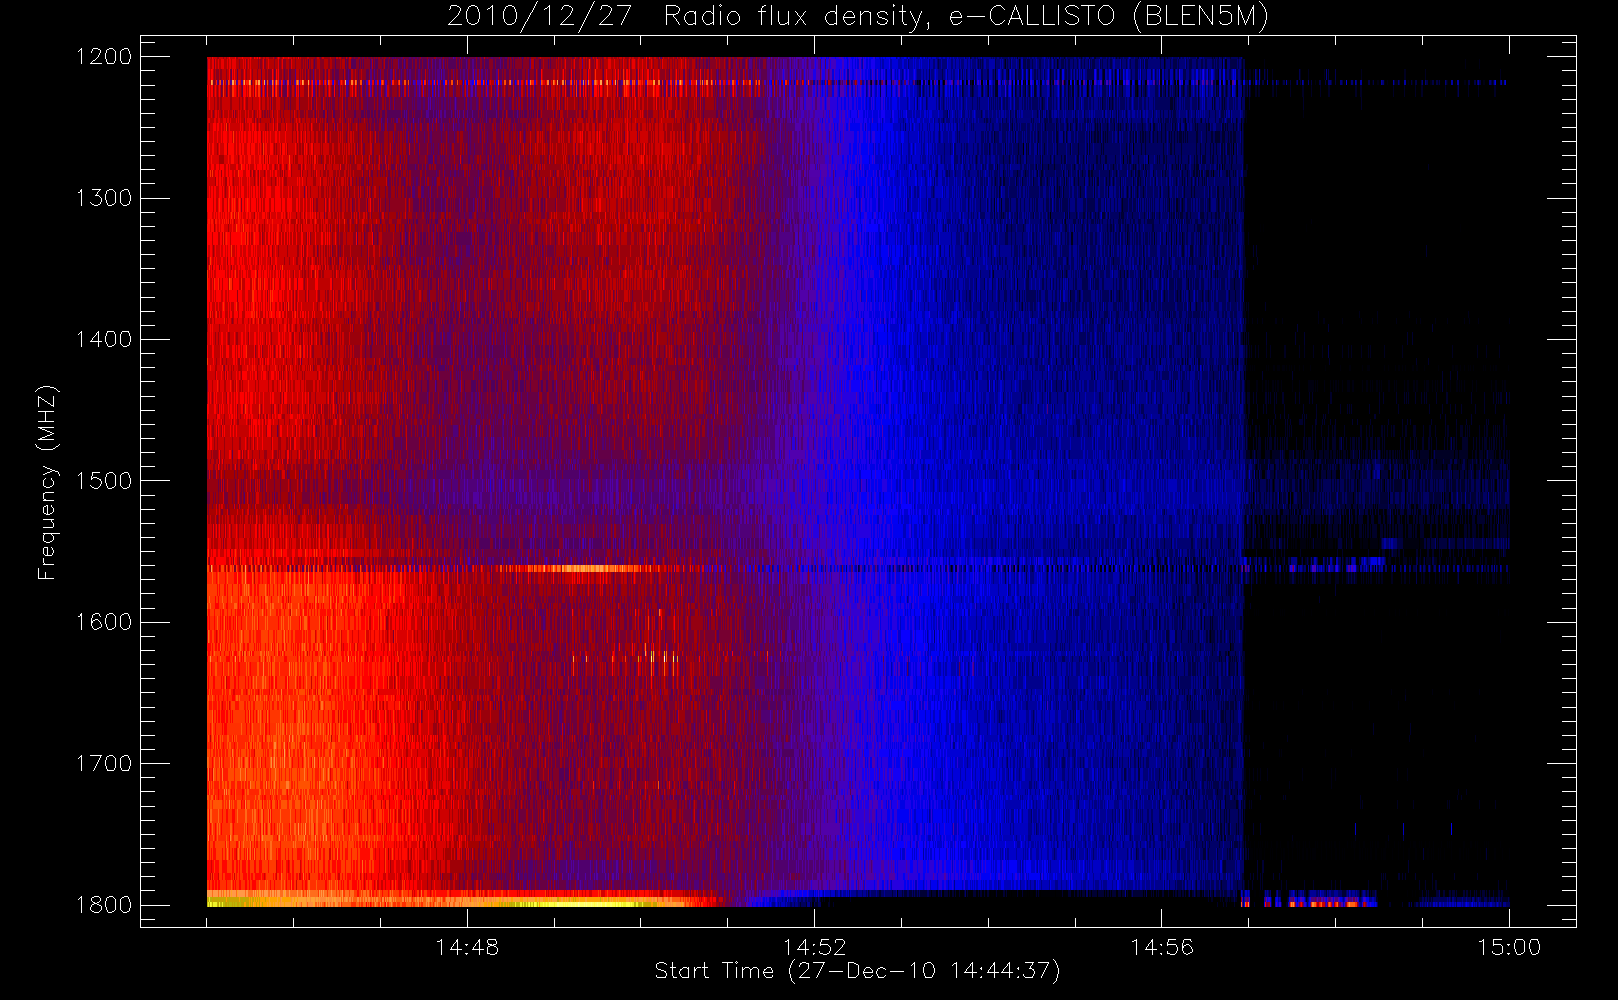Click the 1300 frequency tick label
Image resolution: width=1618 pixels, height=1000 pixels.
104,198
